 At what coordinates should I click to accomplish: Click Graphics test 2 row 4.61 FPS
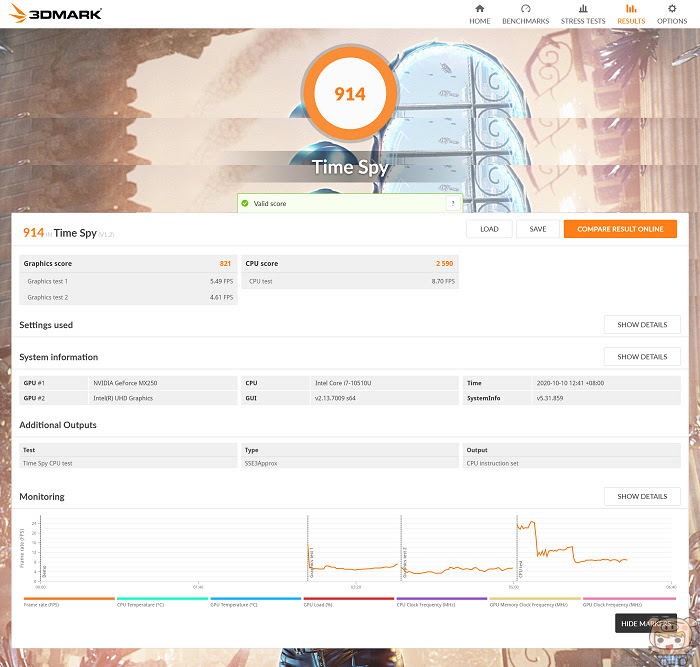pos(129,297)
